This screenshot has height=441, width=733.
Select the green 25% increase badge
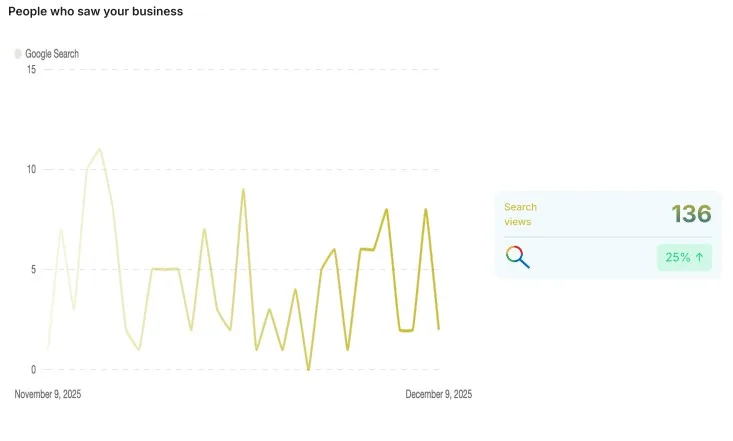point(684,257)
